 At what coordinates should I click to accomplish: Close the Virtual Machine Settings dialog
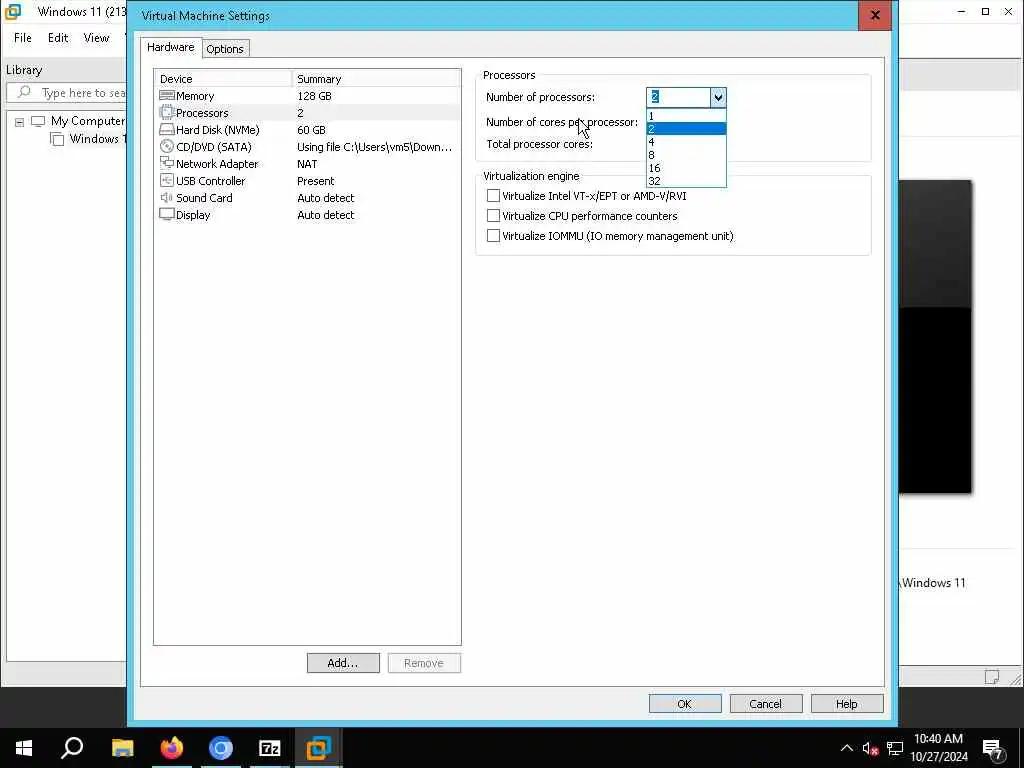point(874,15)
